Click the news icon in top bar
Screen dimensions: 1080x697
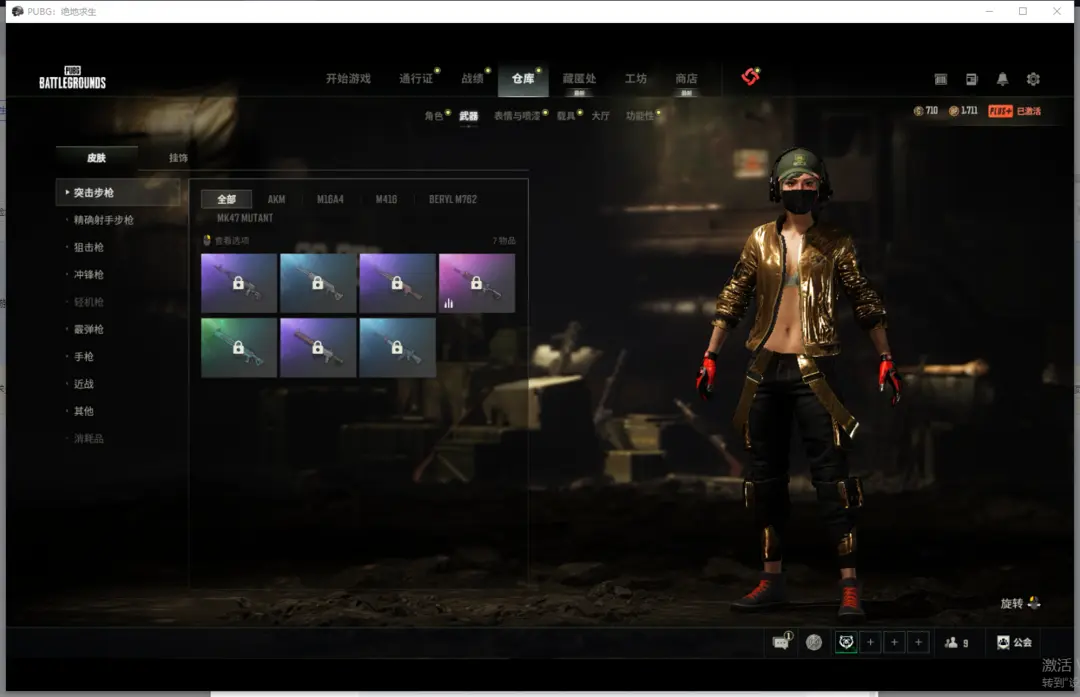pyautogui.click(x=970, y=79)
